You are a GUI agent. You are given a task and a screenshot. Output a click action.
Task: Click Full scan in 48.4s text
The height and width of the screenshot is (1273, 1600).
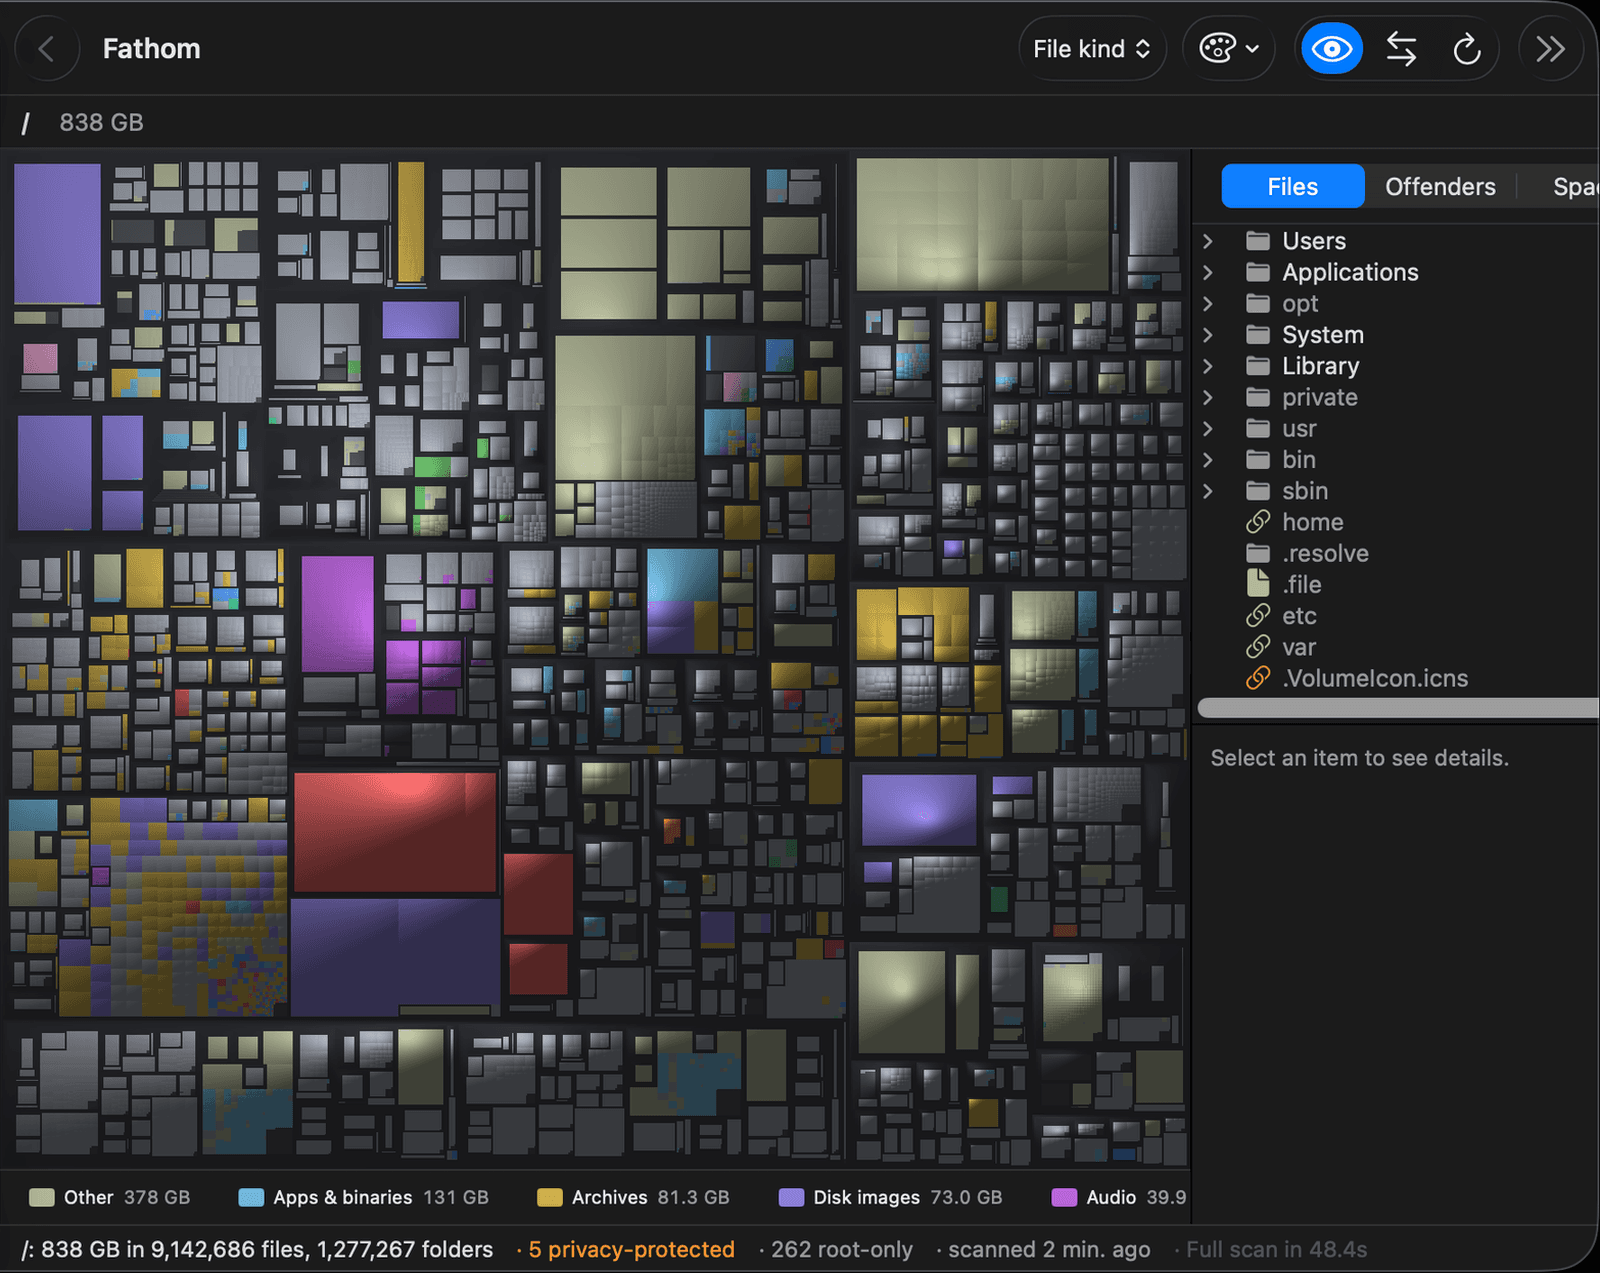coord(1276,1249)
